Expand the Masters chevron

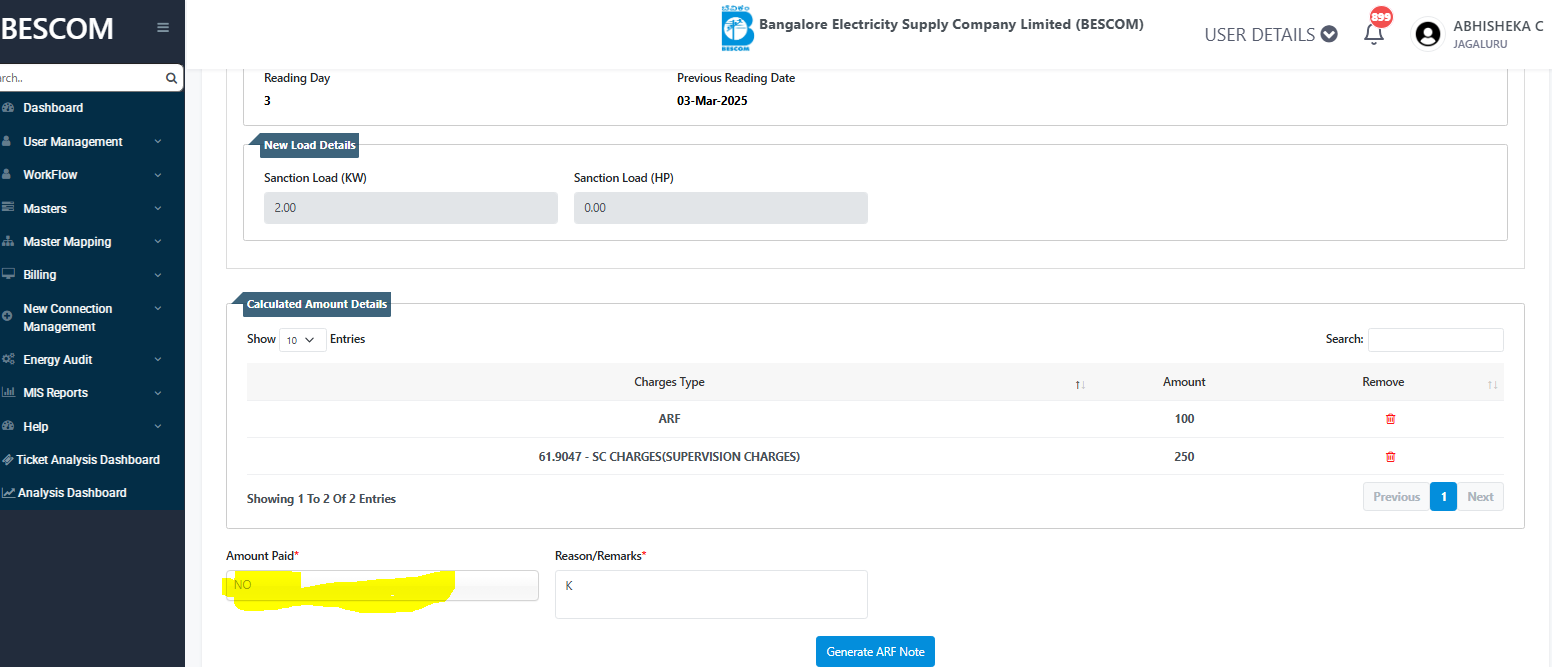click(158, 209)
